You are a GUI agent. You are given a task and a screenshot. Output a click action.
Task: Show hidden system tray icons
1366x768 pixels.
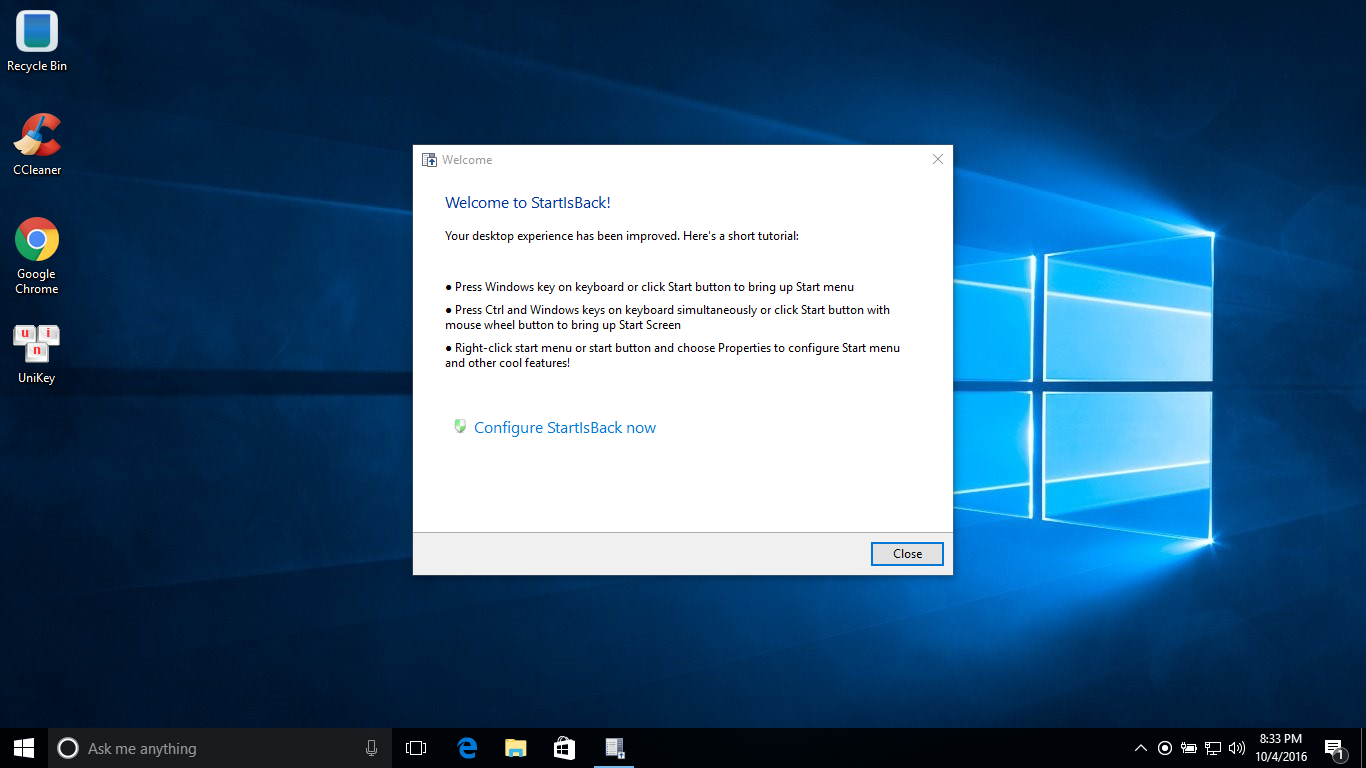[x=1140, y=747]
